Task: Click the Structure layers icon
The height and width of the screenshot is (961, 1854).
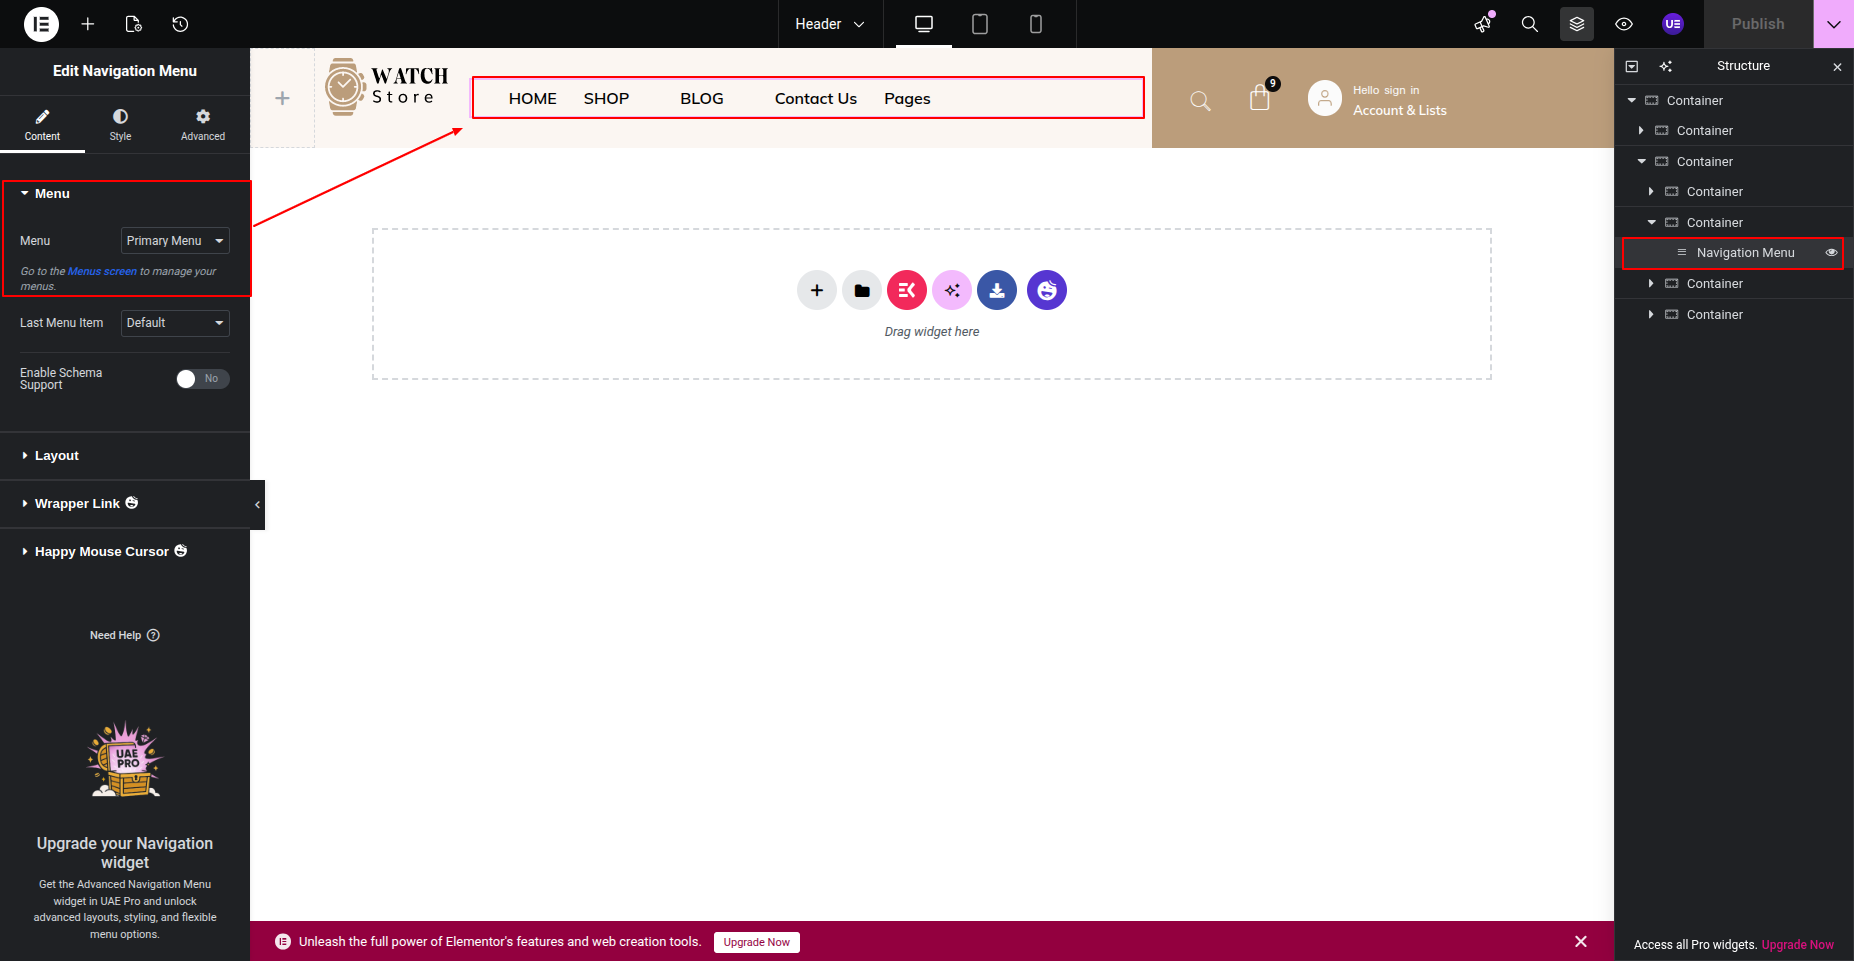Action: [1576, 24]
